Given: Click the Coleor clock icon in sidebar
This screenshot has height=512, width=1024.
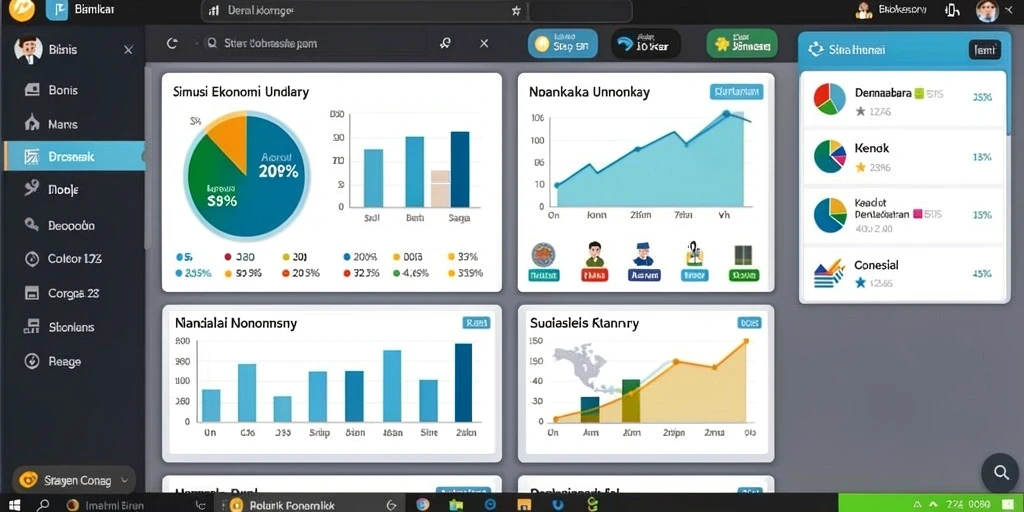Looking at the screenshot, I should point(31,259).
